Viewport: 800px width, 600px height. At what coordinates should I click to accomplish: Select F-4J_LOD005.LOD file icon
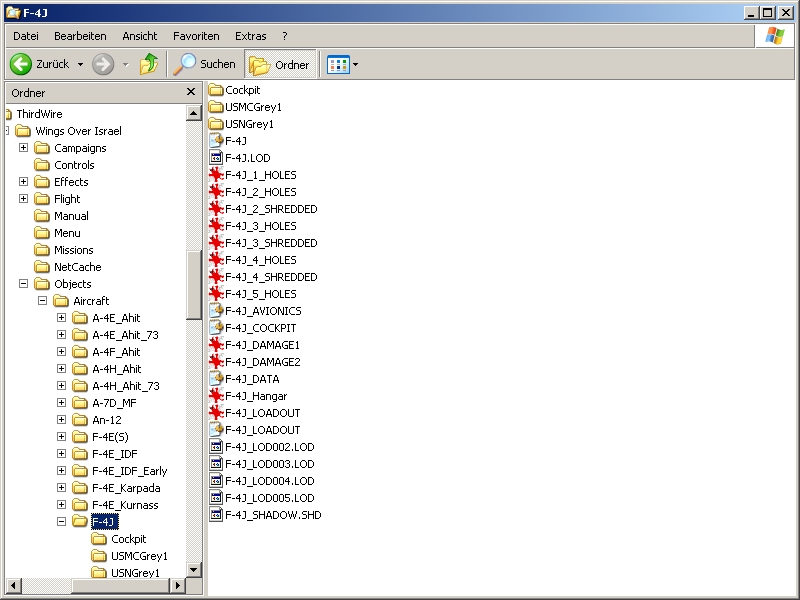pyautogui.click(x=216, y=498)
